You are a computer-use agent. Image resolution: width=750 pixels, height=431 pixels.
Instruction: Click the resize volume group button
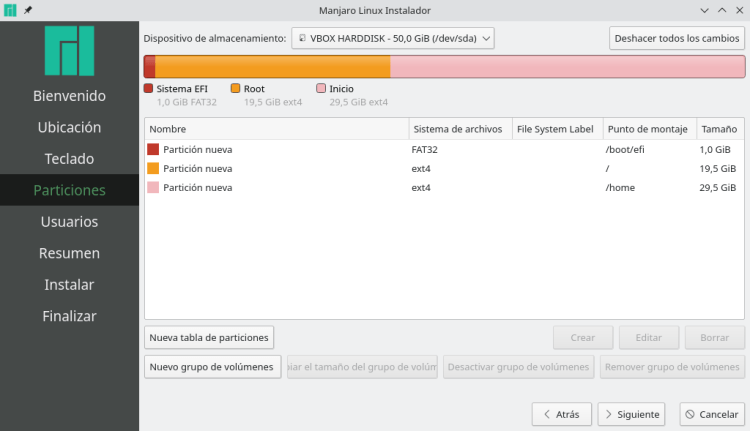tap(362, 367)
